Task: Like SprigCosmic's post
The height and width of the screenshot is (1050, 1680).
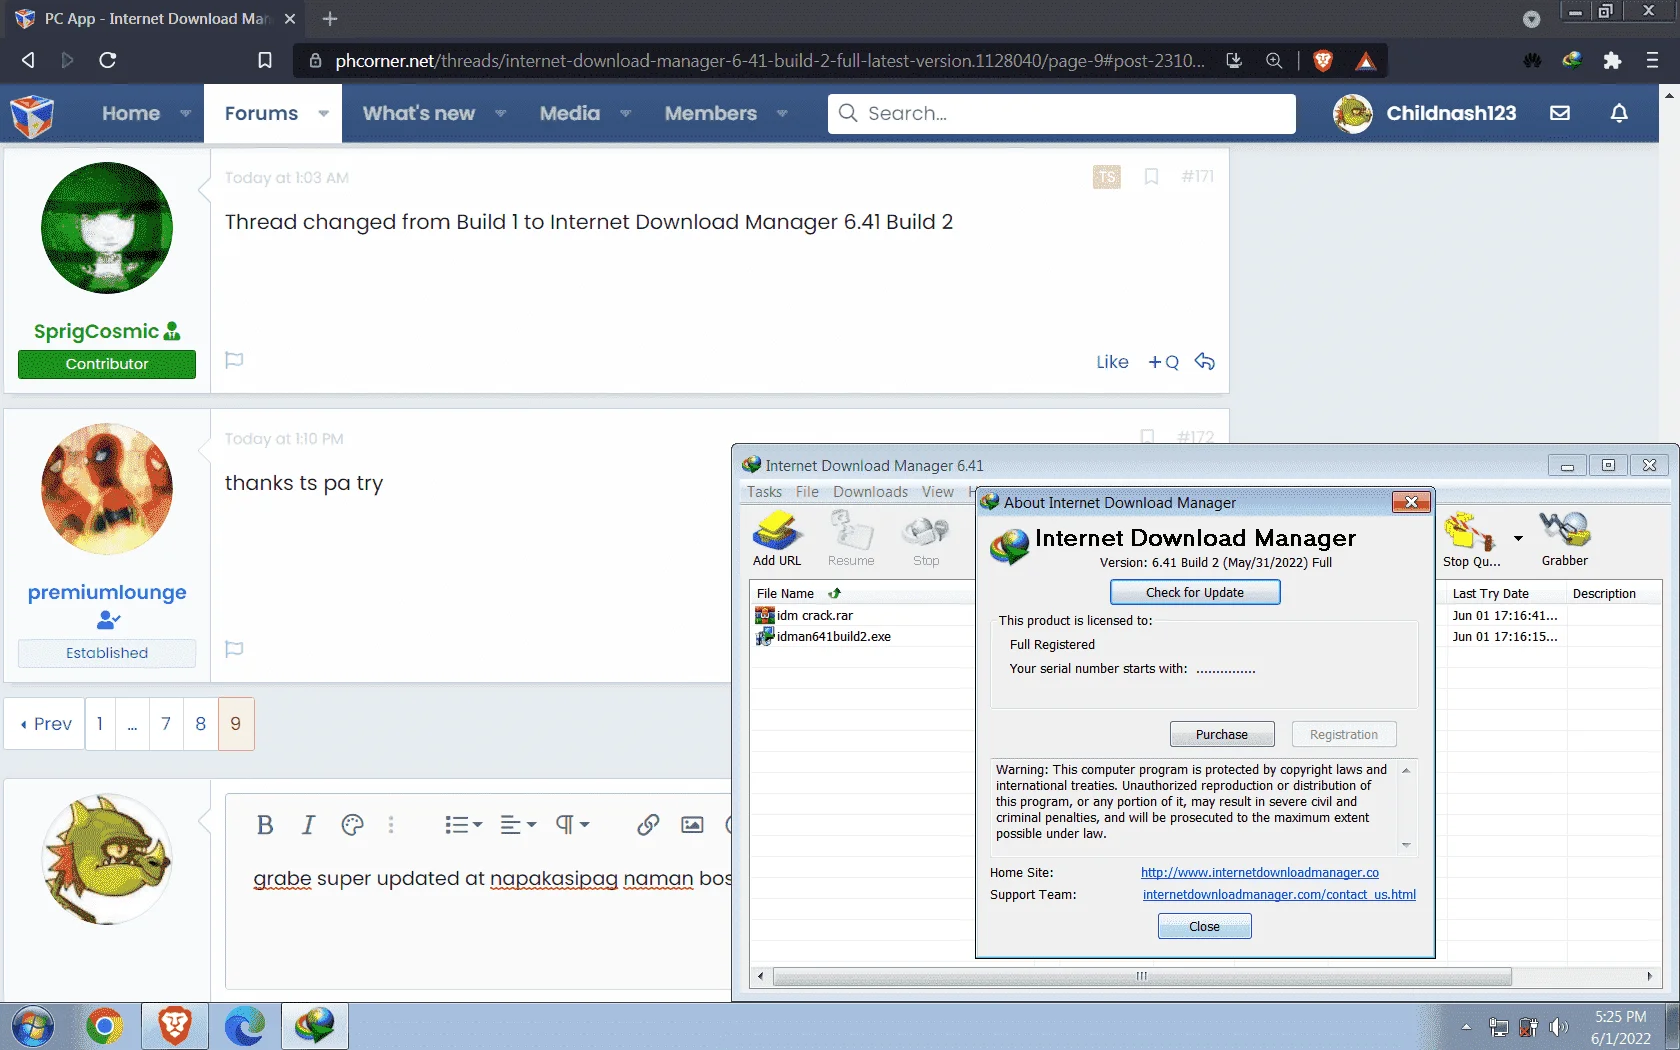Action: pyautogui.click(x=1112, y=362)
